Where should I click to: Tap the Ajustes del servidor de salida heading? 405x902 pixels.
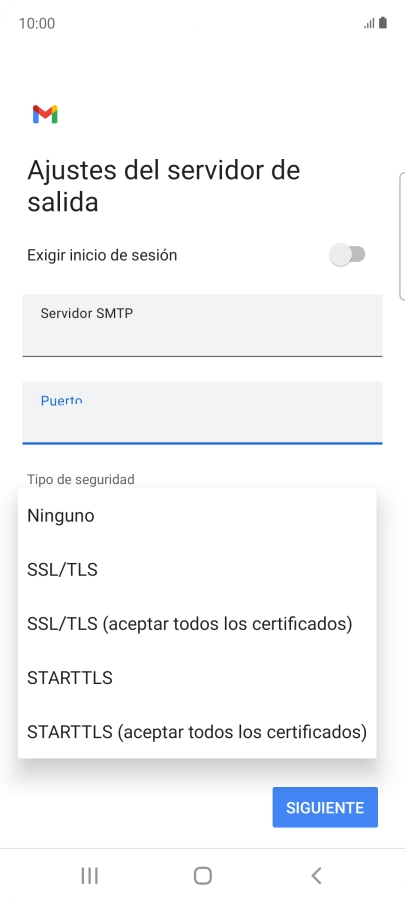[163, 186]
